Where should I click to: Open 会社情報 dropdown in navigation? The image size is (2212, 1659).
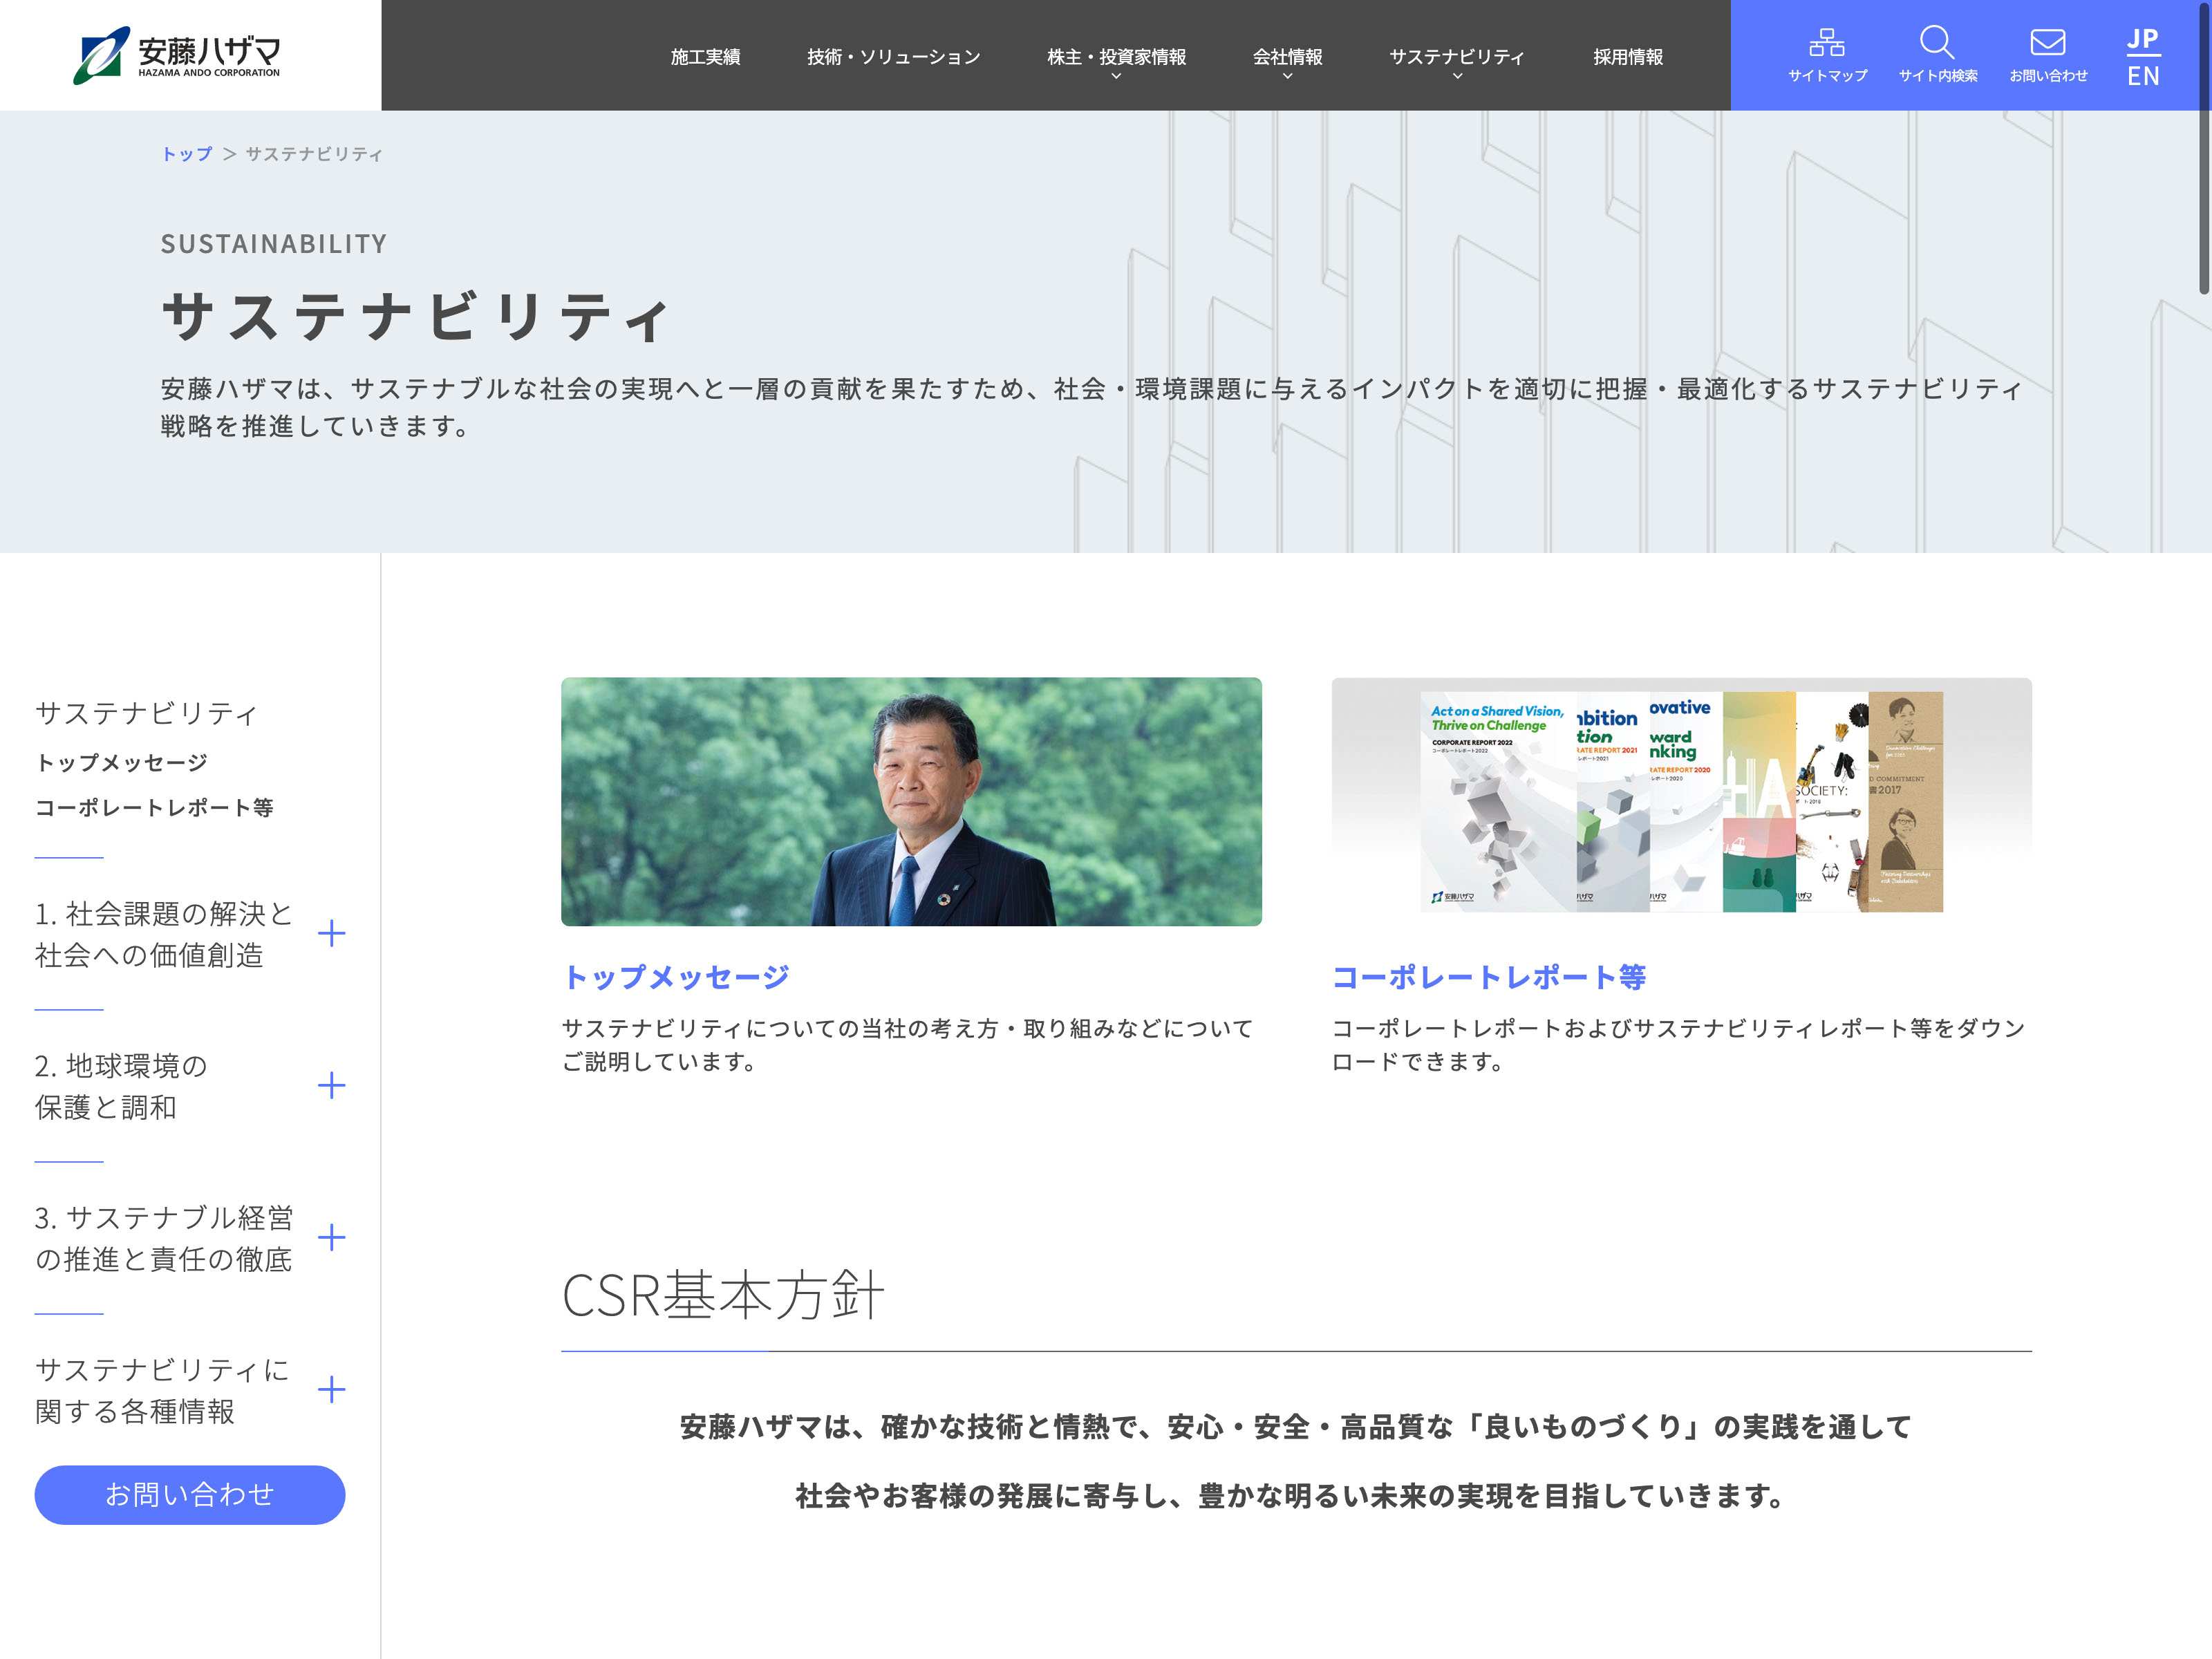pos(1287,58)
